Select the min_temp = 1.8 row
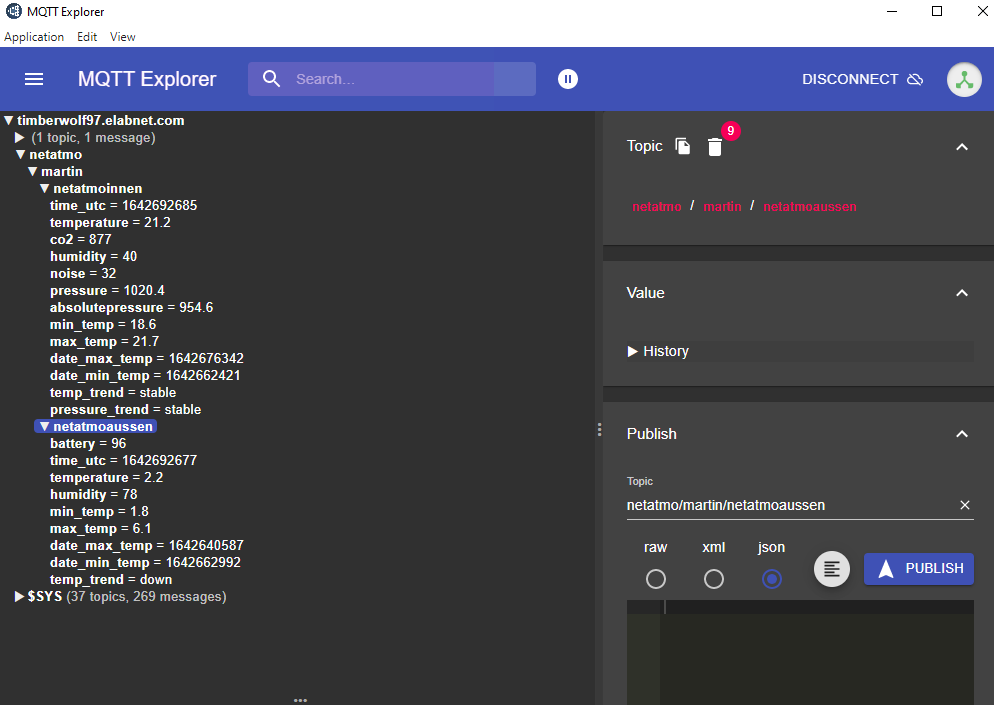 pyautogui.click(x=99, y=512)
